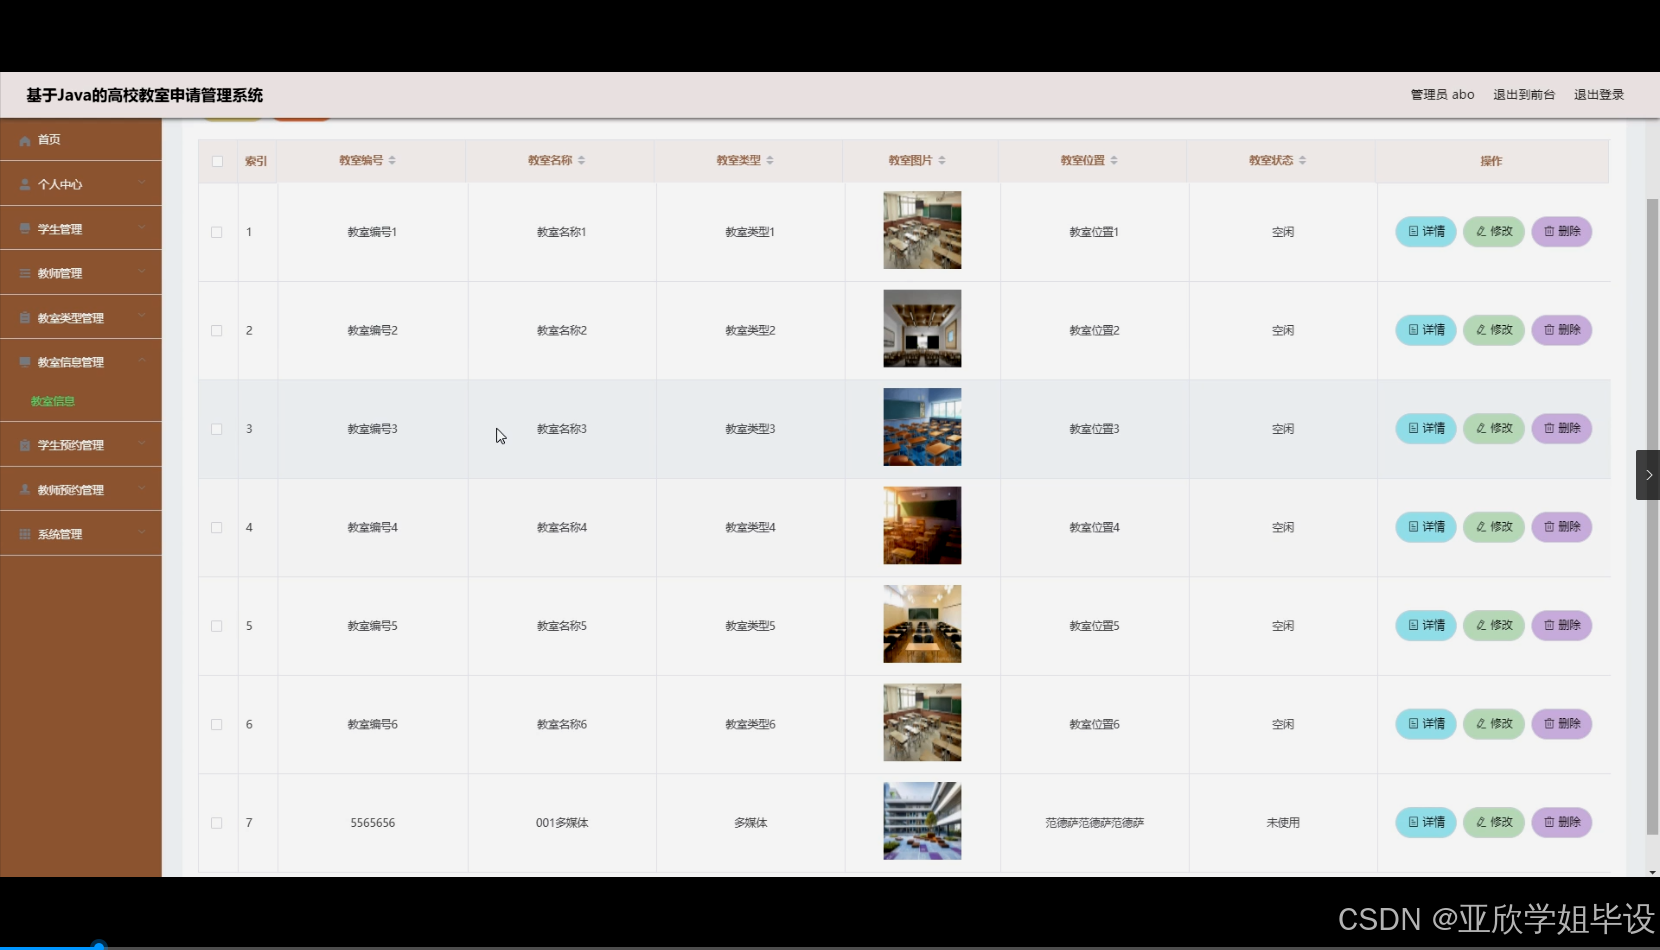The height and width of the screenshot is (950, 1660).
Task: Open the 教师管理 sidebar menu
Action: click(81, 273)
